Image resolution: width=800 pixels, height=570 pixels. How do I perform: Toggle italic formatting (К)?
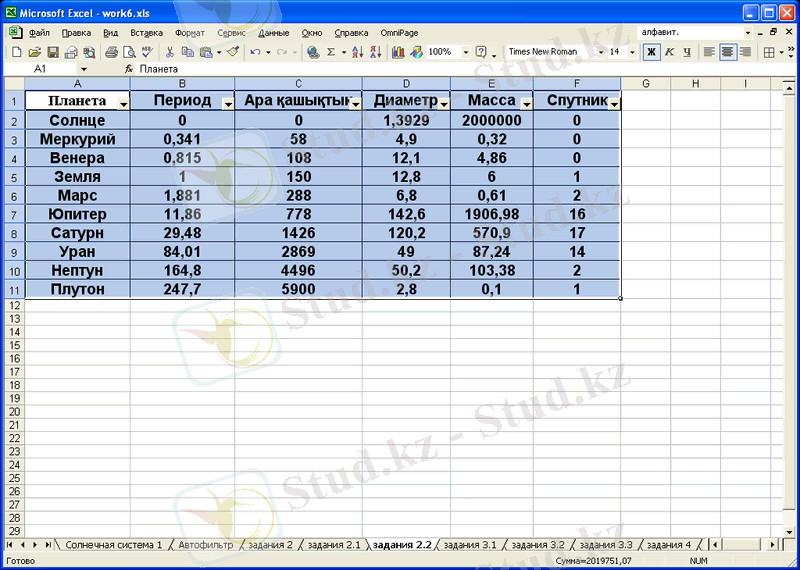pos(669,51)
